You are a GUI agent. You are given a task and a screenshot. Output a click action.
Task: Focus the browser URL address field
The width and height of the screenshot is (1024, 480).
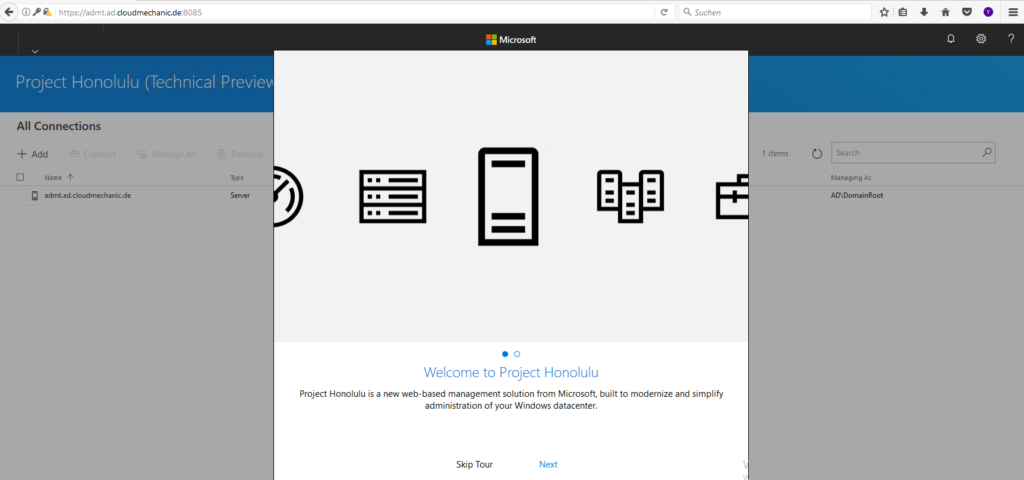pos(355,12)
